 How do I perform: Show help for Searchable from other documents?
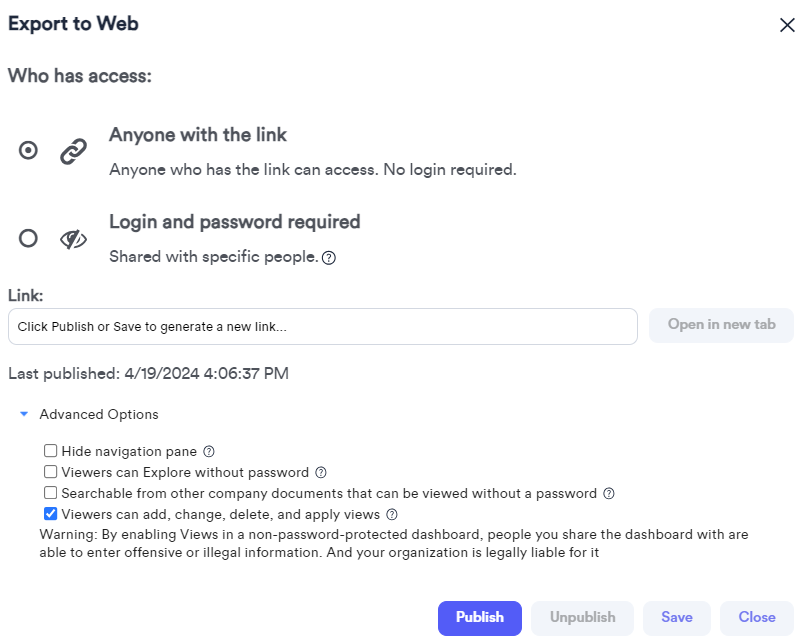pyautogui.click(x=609, y=493)
